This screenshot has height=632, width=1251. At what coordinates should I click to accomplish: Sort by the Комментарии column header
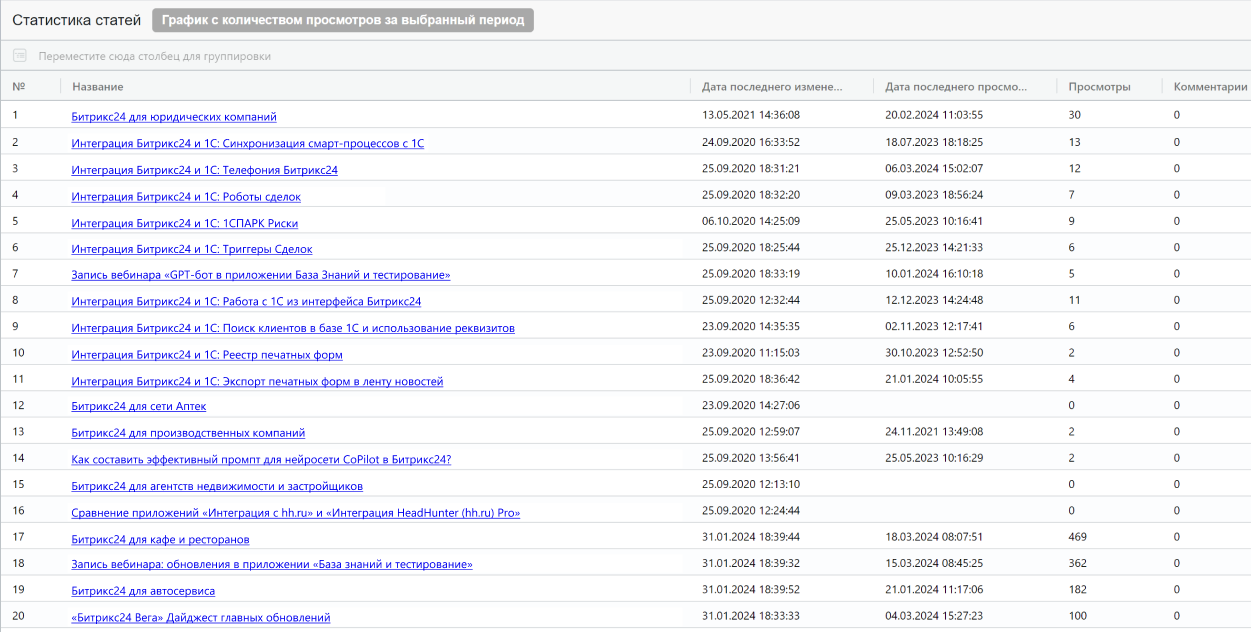pyautogui.click(x=1210, y=87)
